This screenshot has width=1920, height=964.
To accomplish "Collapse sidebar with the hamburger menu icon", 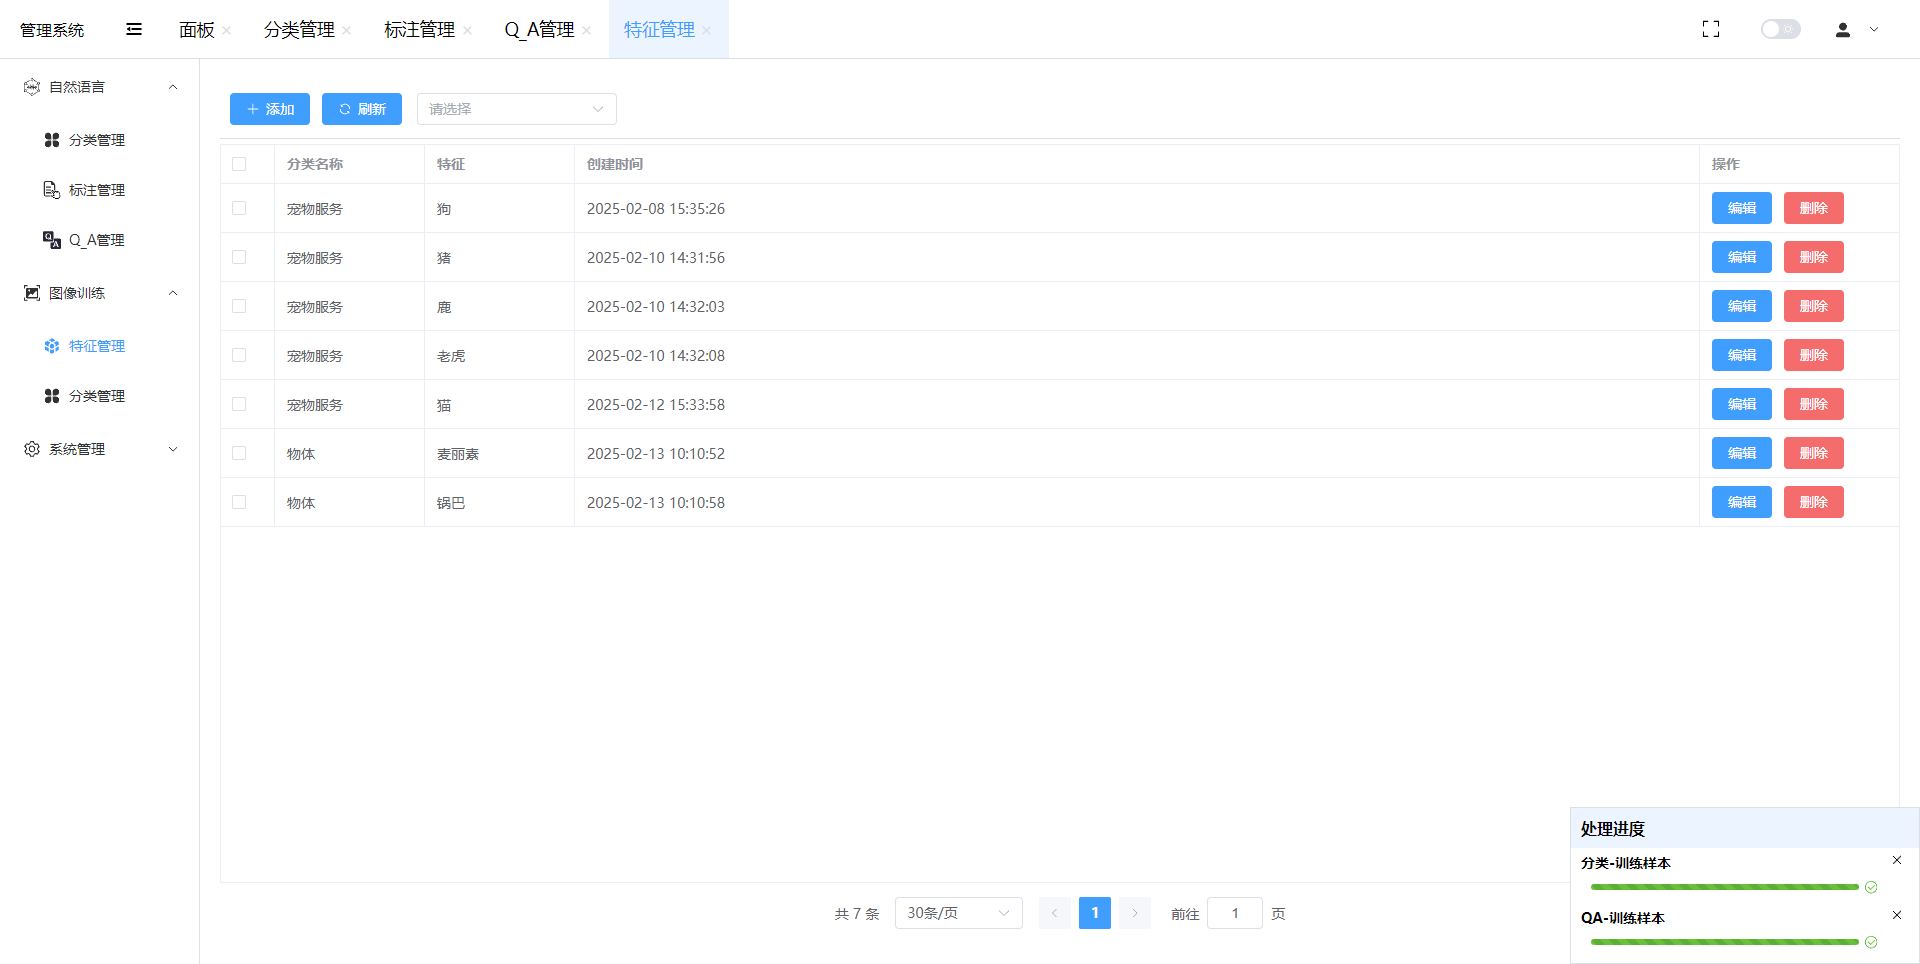I will point(134,29).
